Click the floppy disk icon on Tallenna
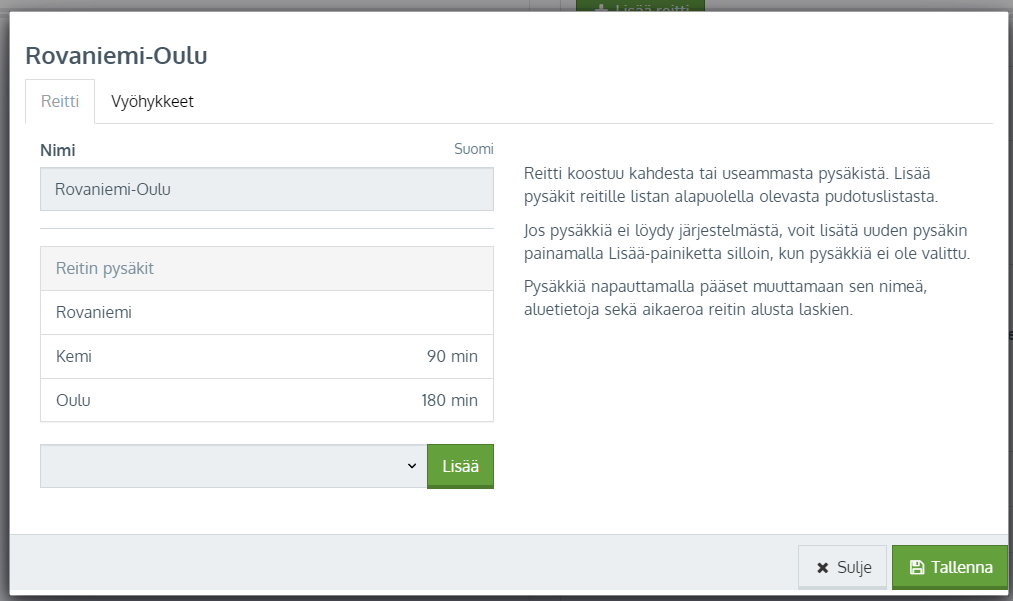Viewport: 1013px width, 601px height. 916,567
